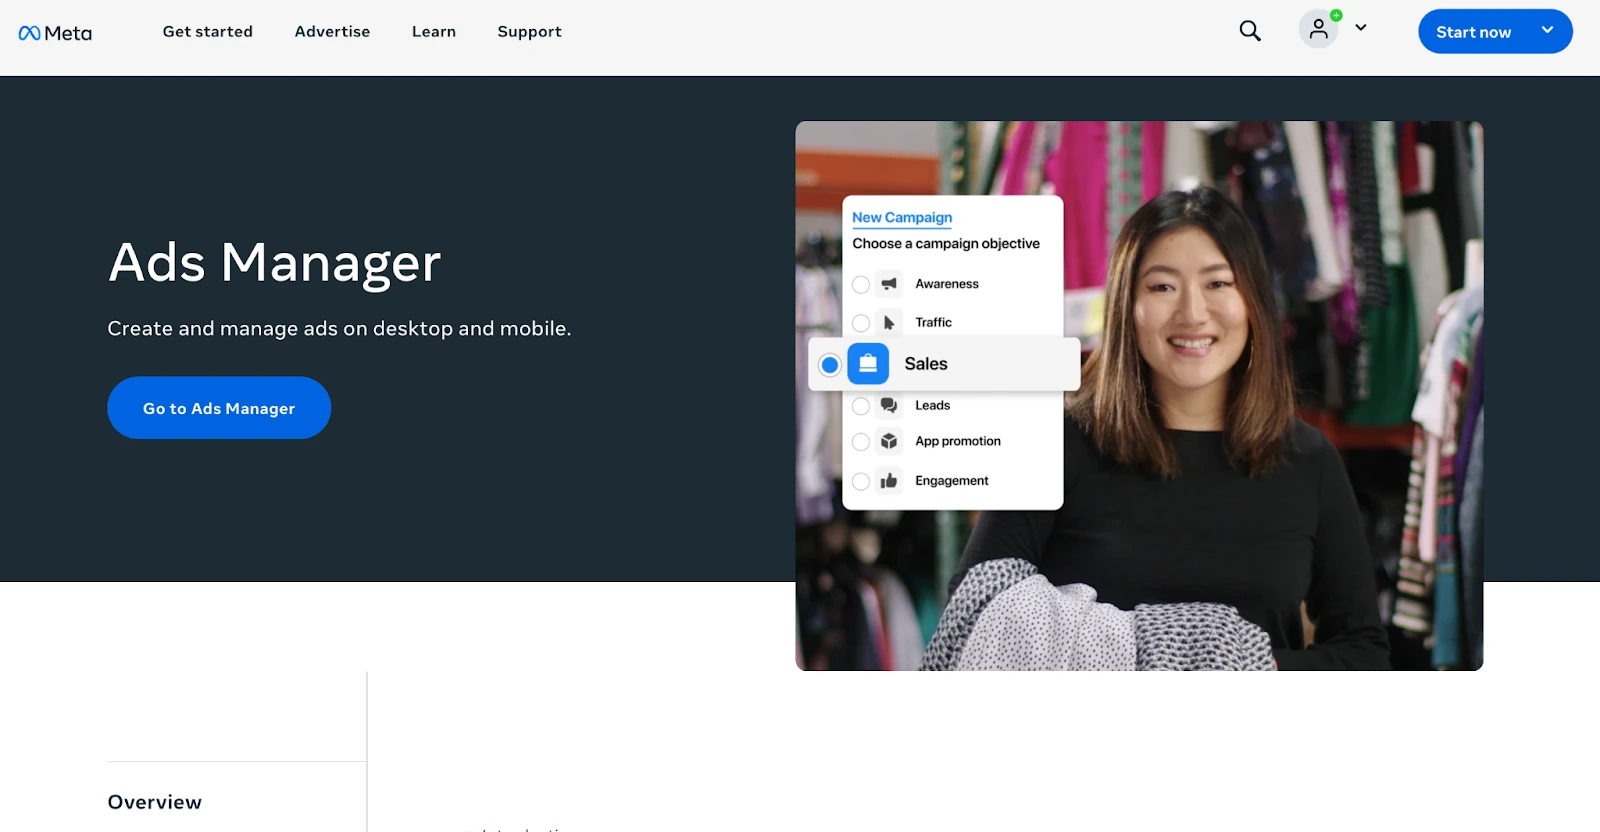1600x832 pixels.
Task: Click the Engagement thumbs-up icon
Action: pos(889,481)
